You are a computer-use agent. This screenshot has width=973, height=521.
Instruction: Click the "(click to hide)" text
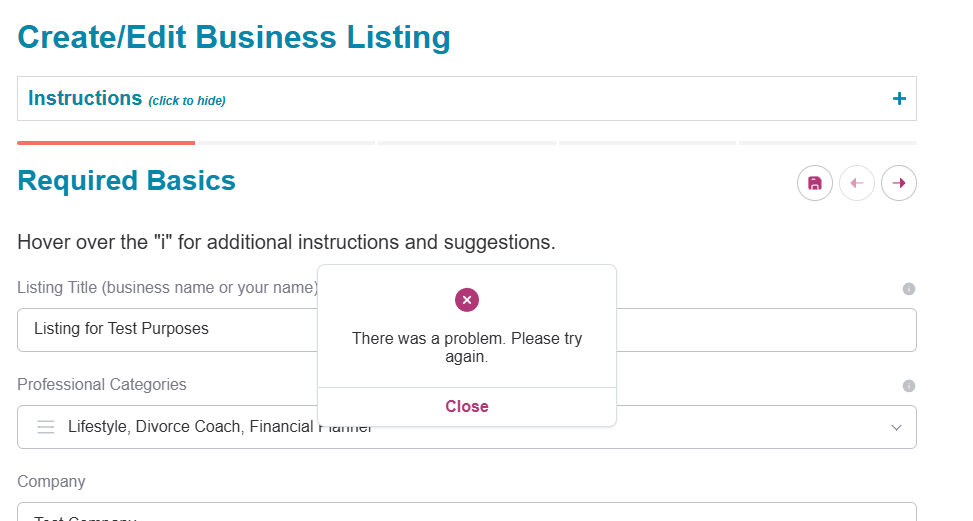click(187, 101)
